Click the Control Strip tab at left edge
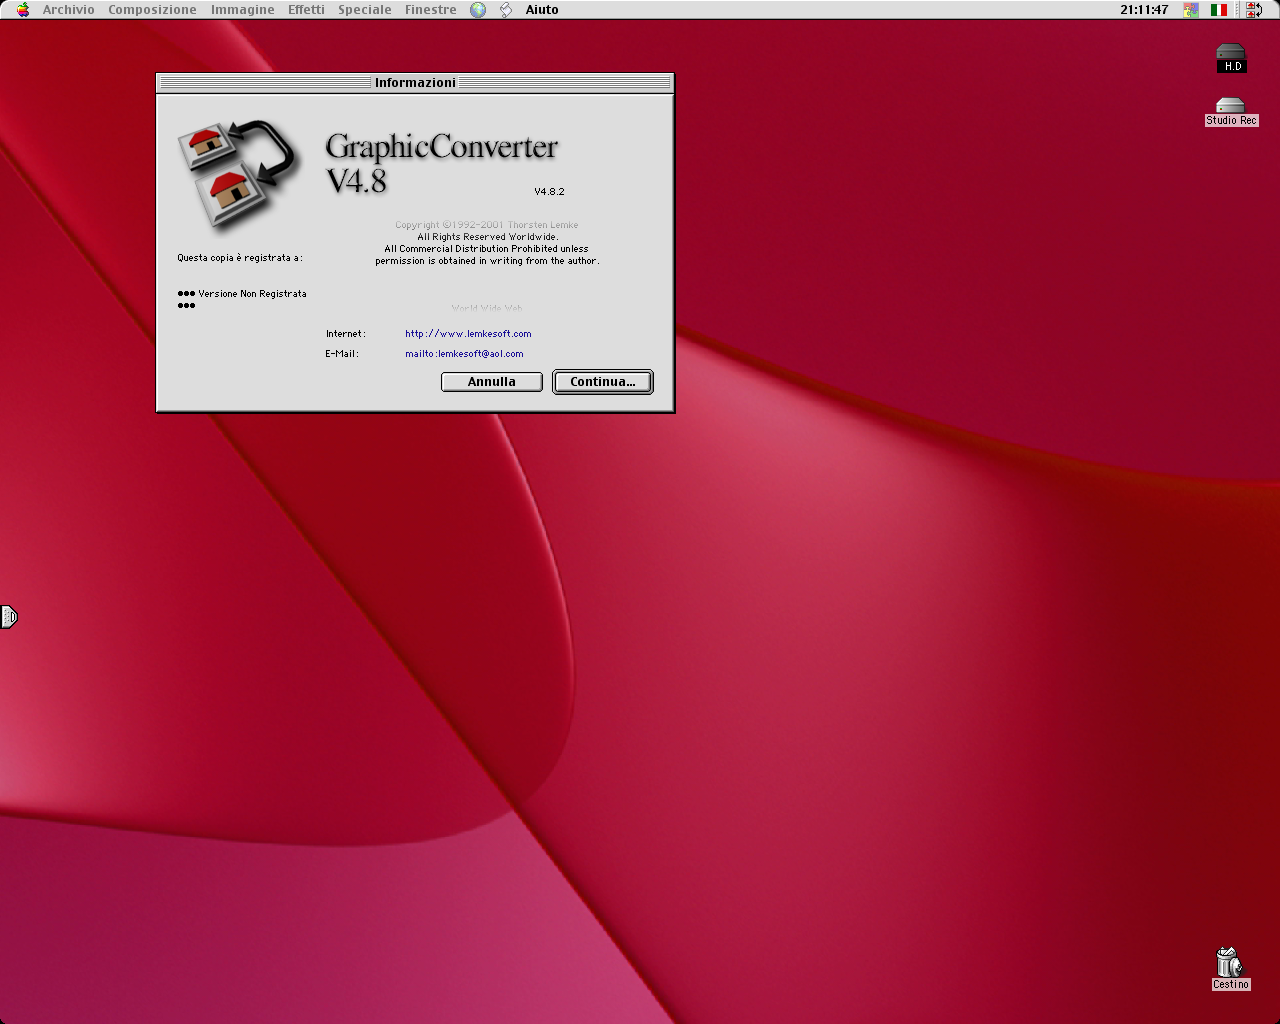 (9, 617)
